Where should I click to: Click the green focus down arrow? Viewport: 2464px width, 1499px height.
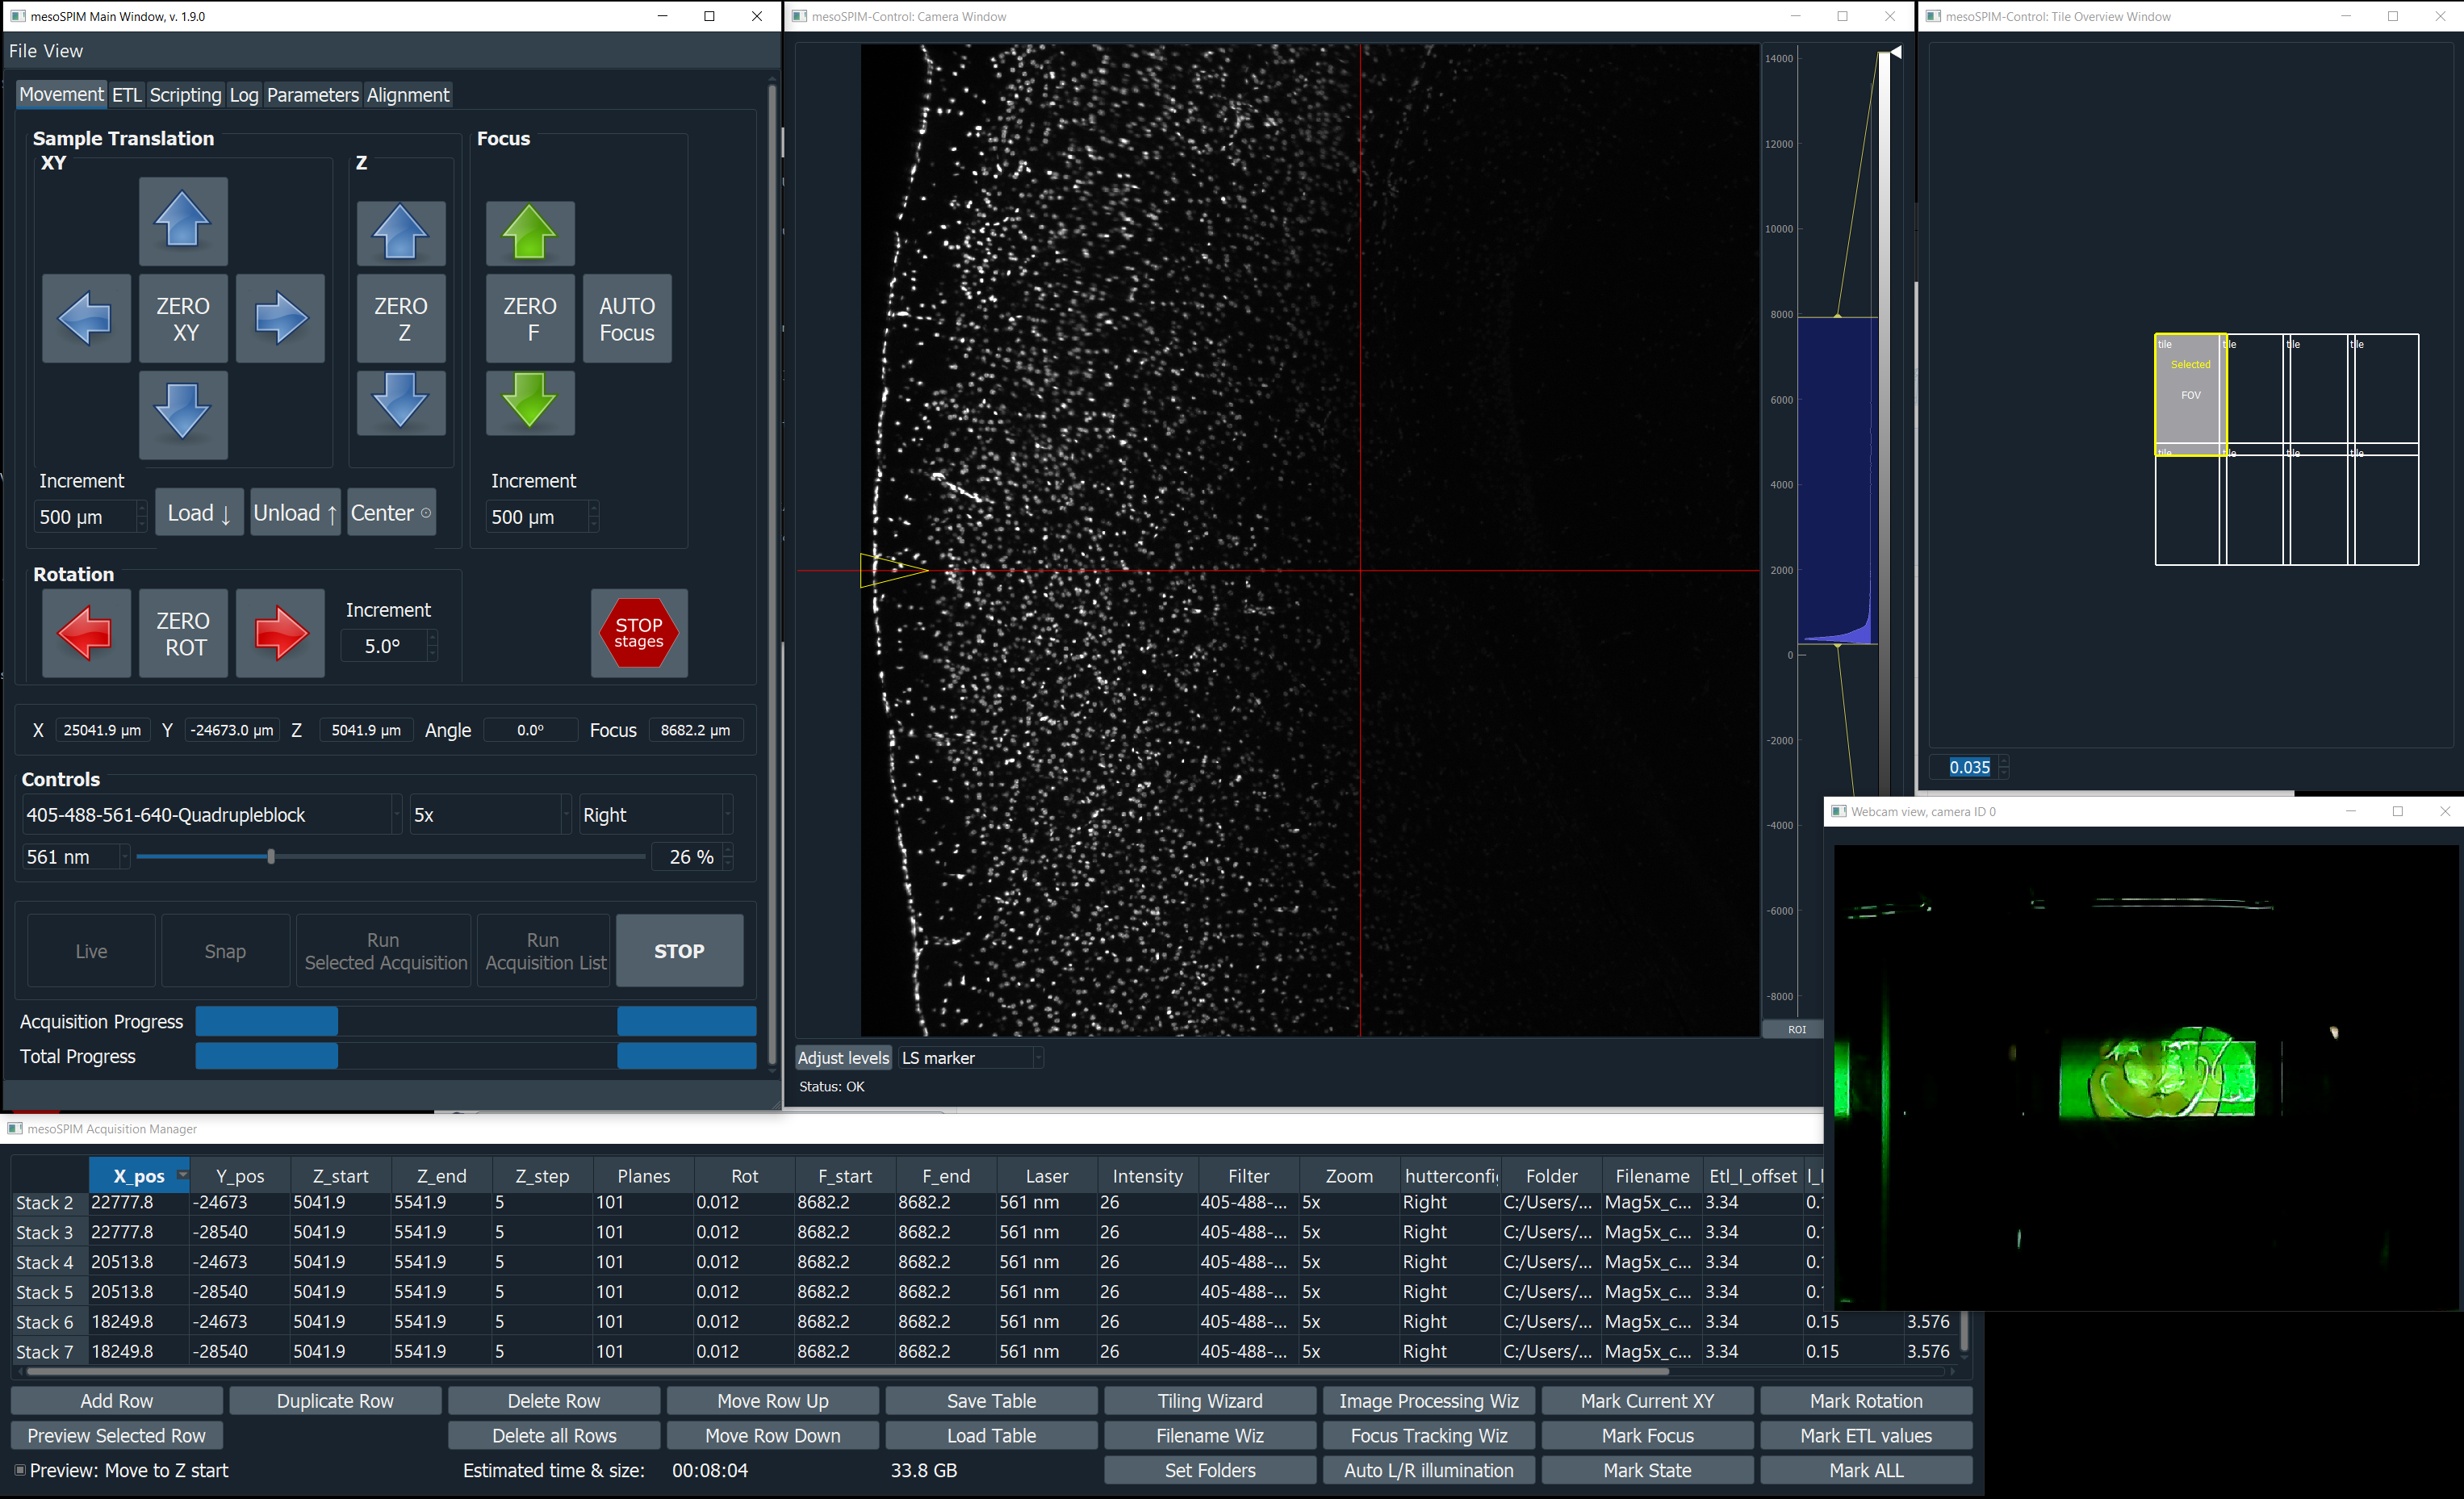tap(529, 402)
